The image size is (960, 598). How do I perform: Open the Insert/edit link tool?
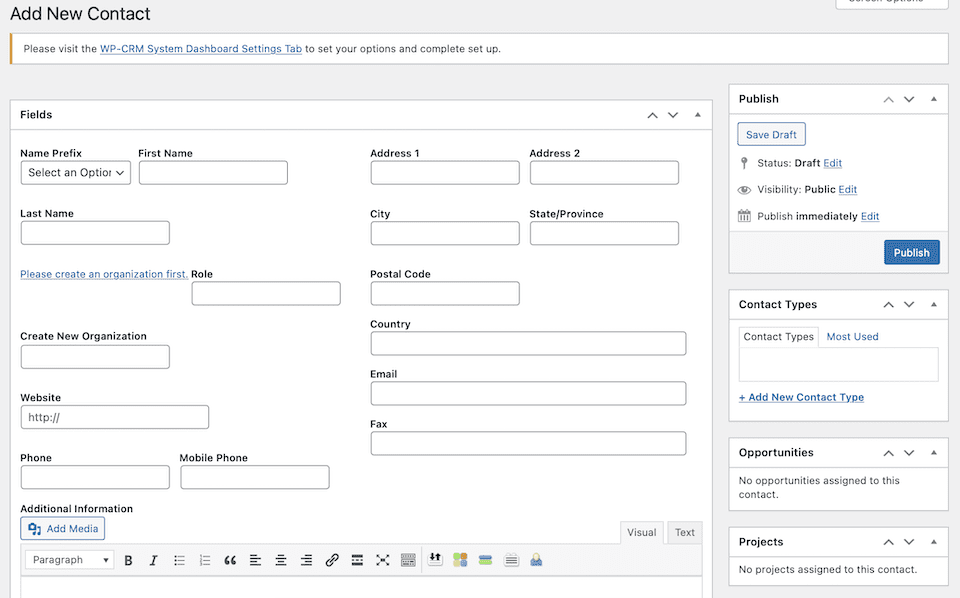[x=332, y=559]
